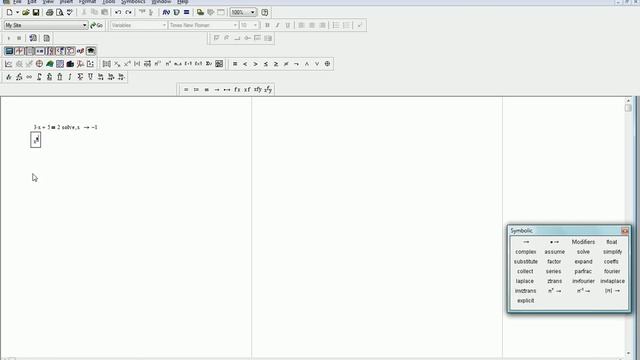Viewport: 640px width, 360px height.
Task: Toggle underline formatting
Action: coord(288,25)
